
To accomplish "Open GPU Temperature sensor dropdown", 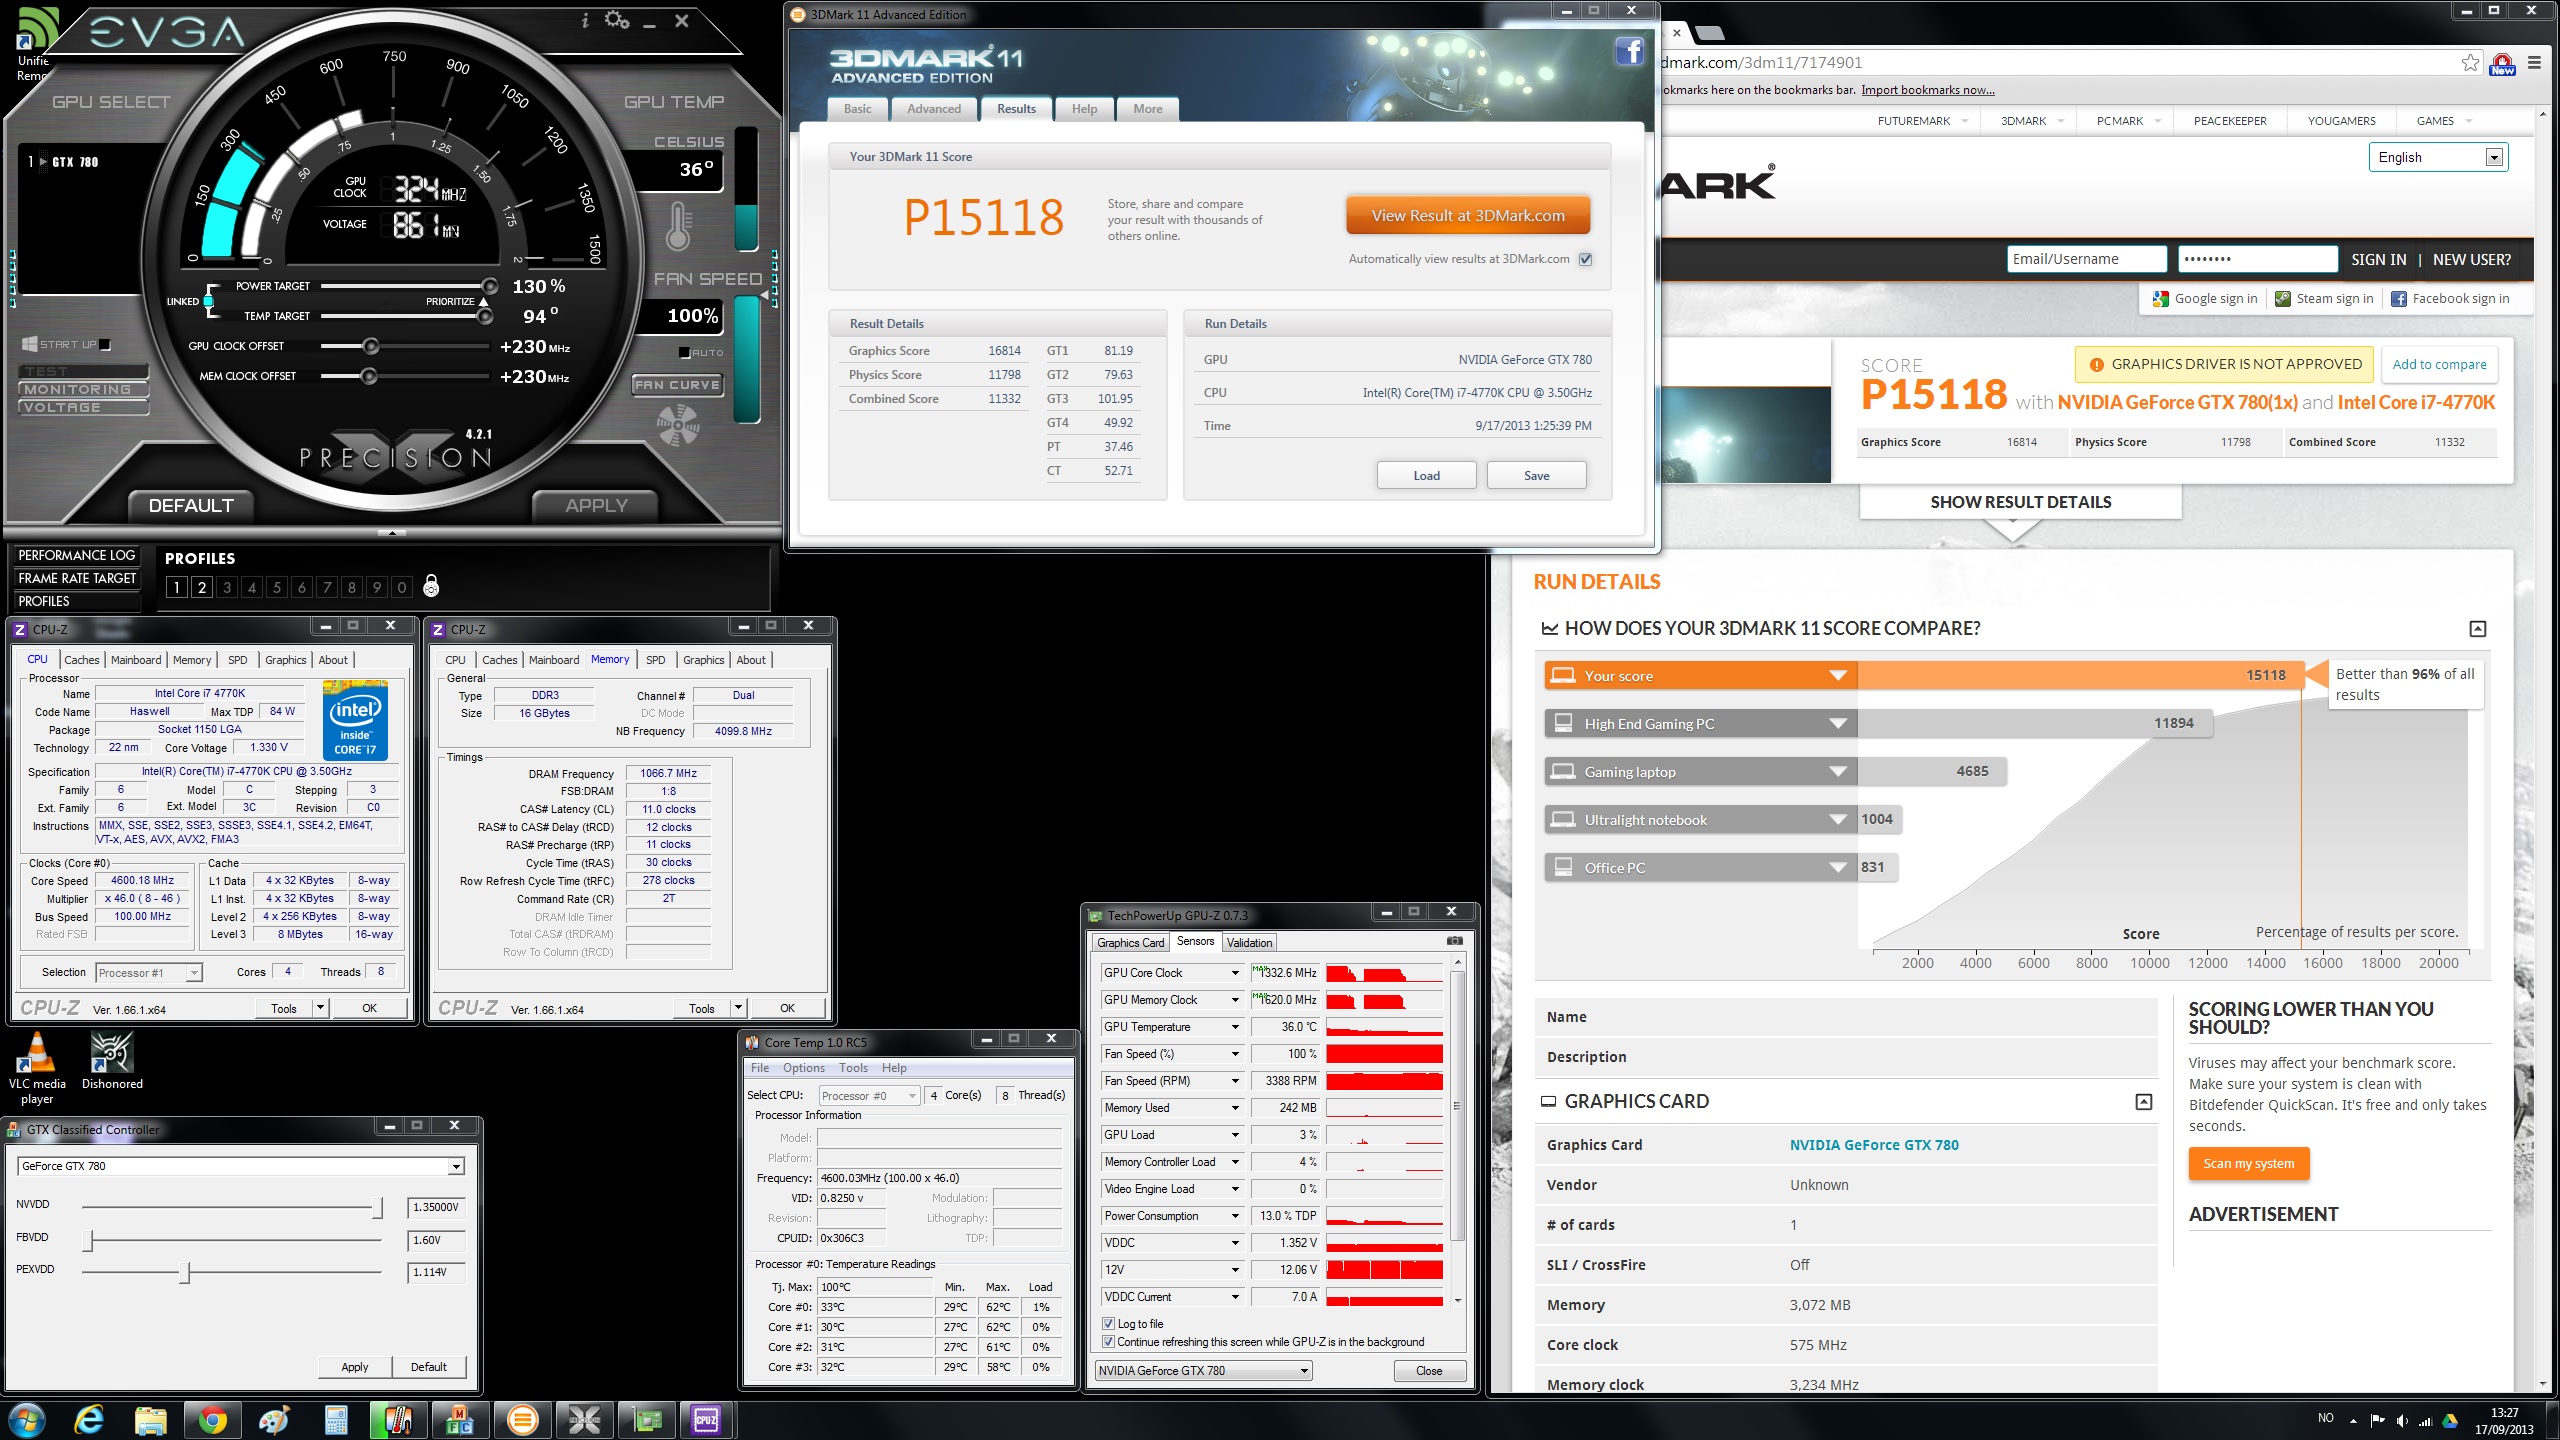I will pos(1235,1027).
